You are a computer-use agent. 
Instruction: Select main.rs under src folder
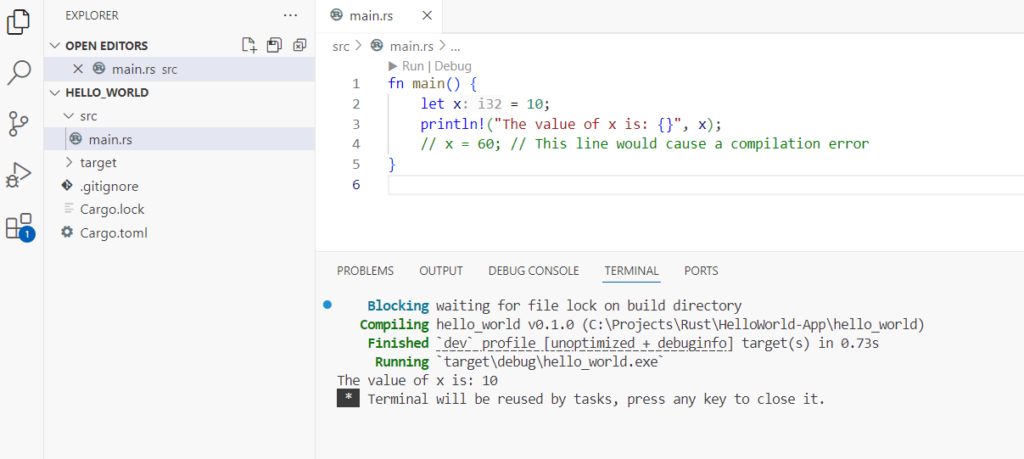point(180,139)
